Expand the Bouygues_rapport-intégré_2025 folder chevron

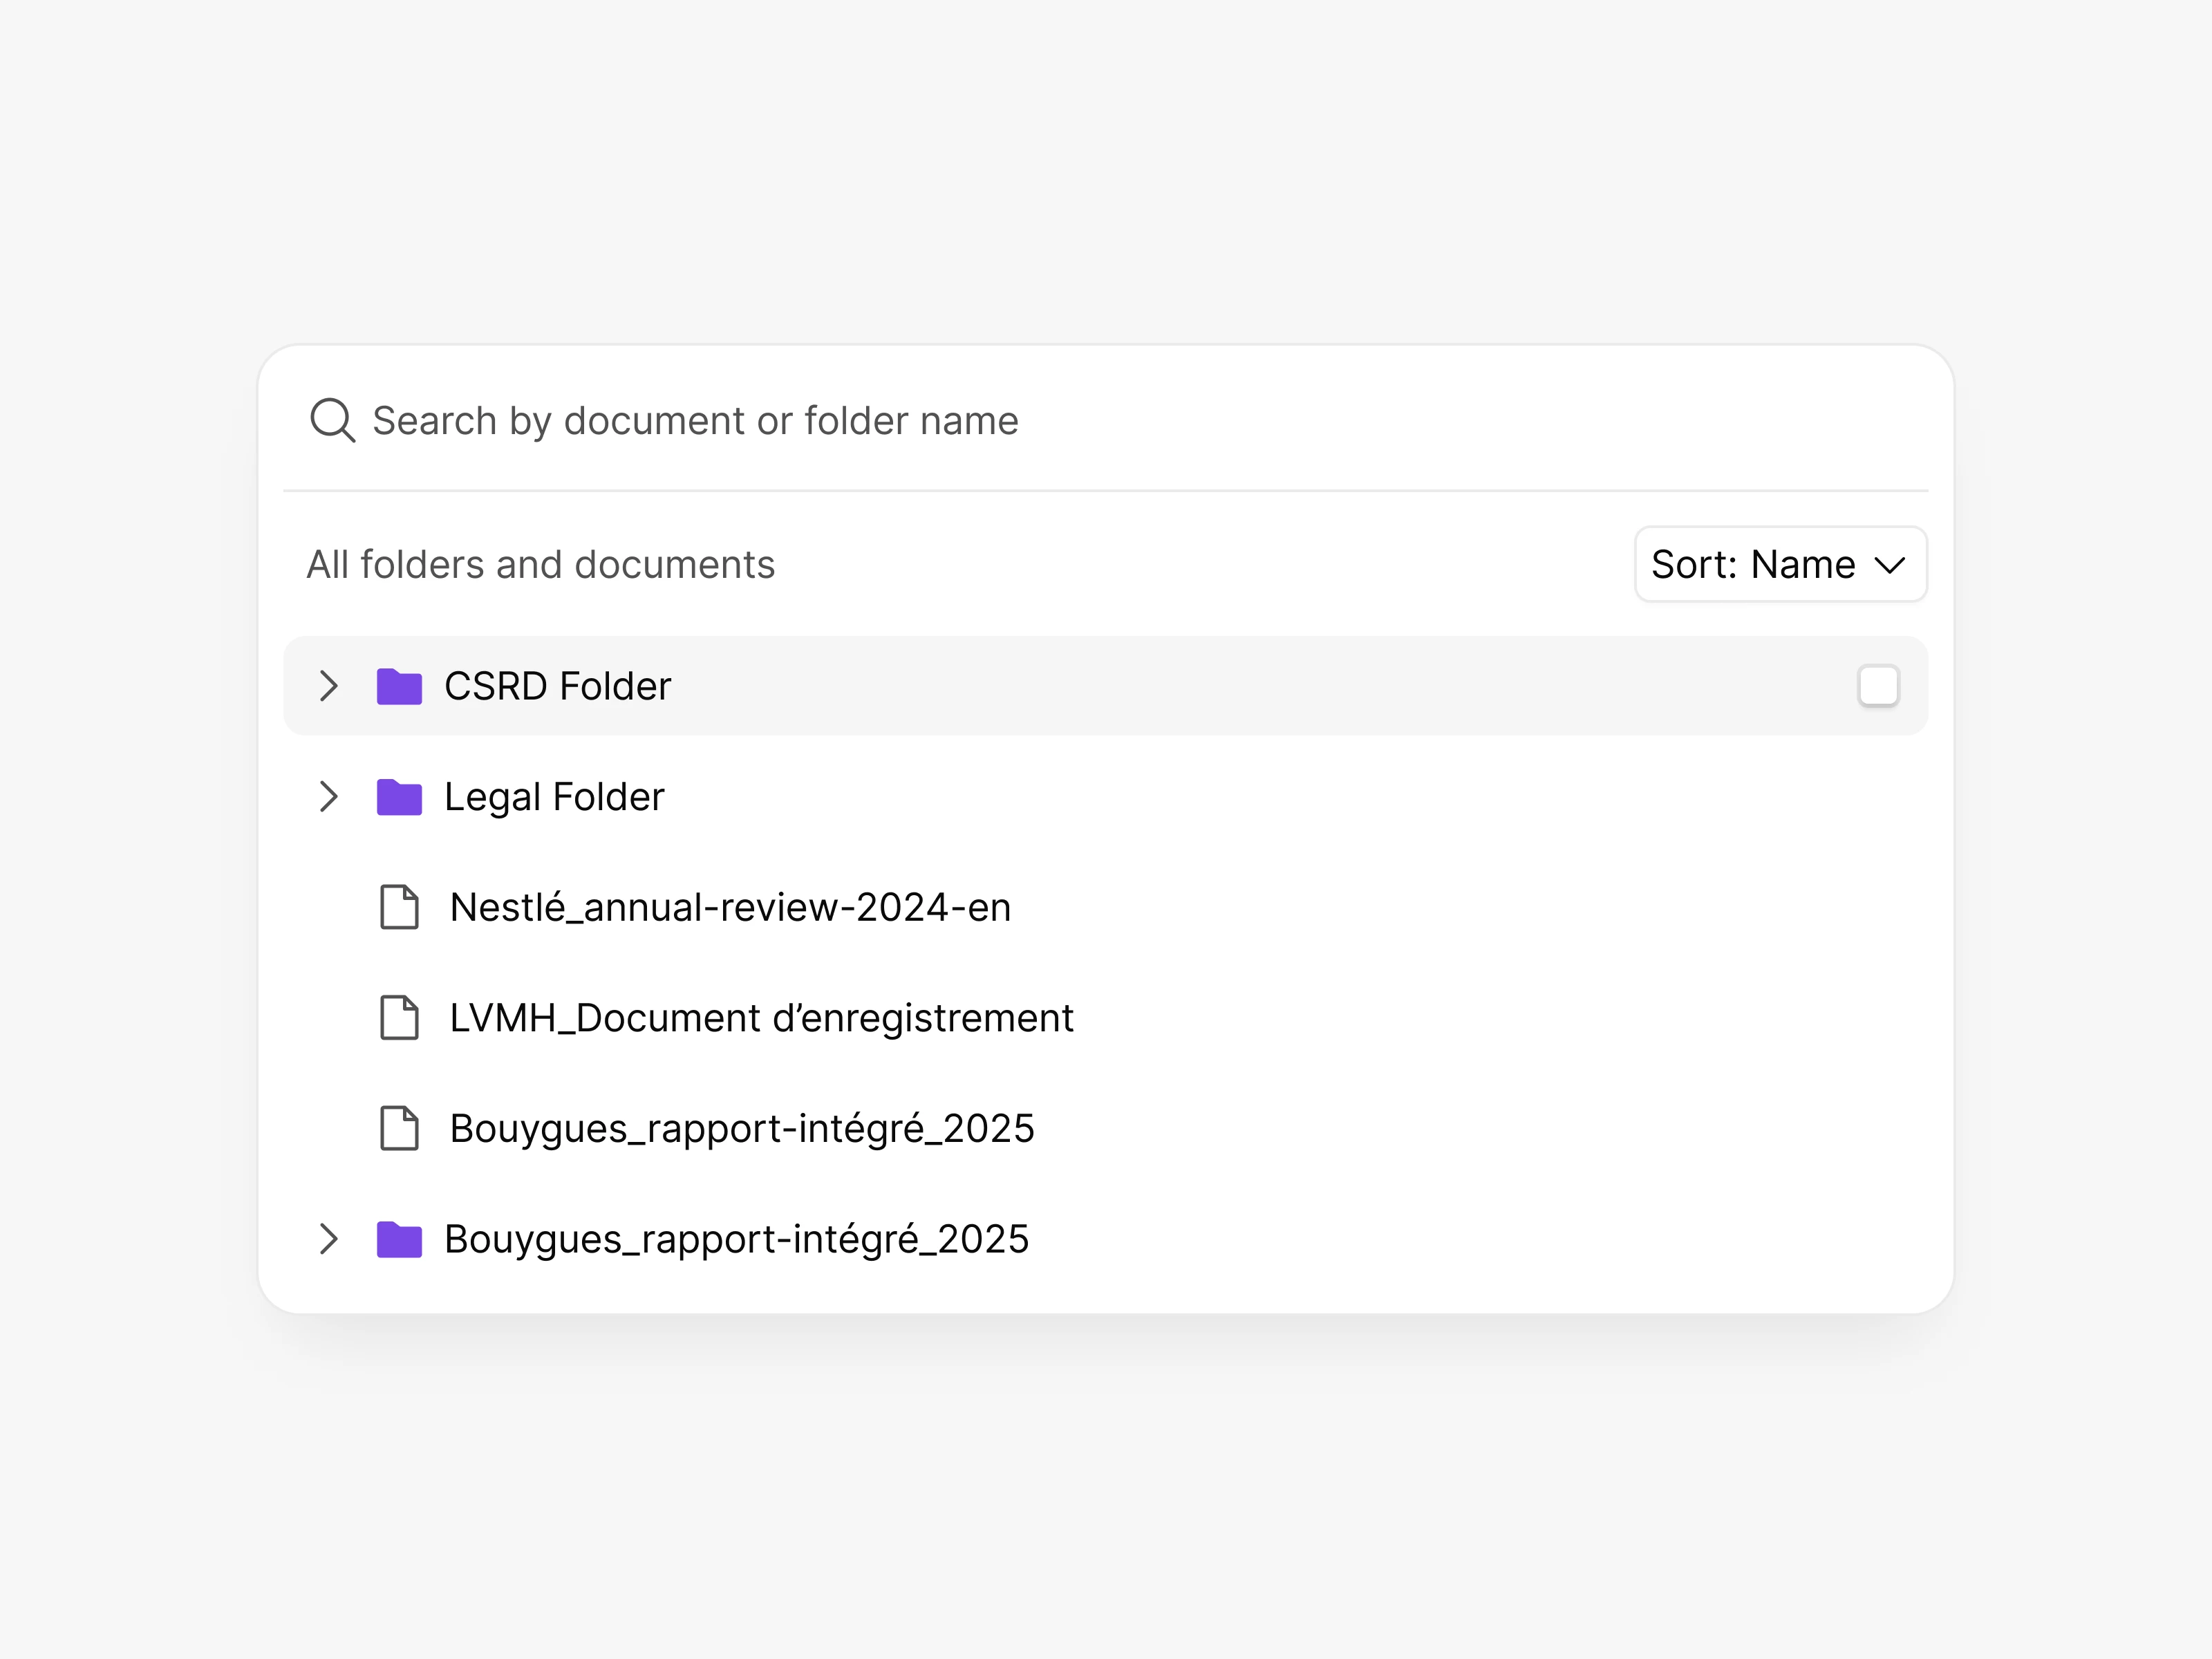pyautogui.click(x=328, y=1239)
